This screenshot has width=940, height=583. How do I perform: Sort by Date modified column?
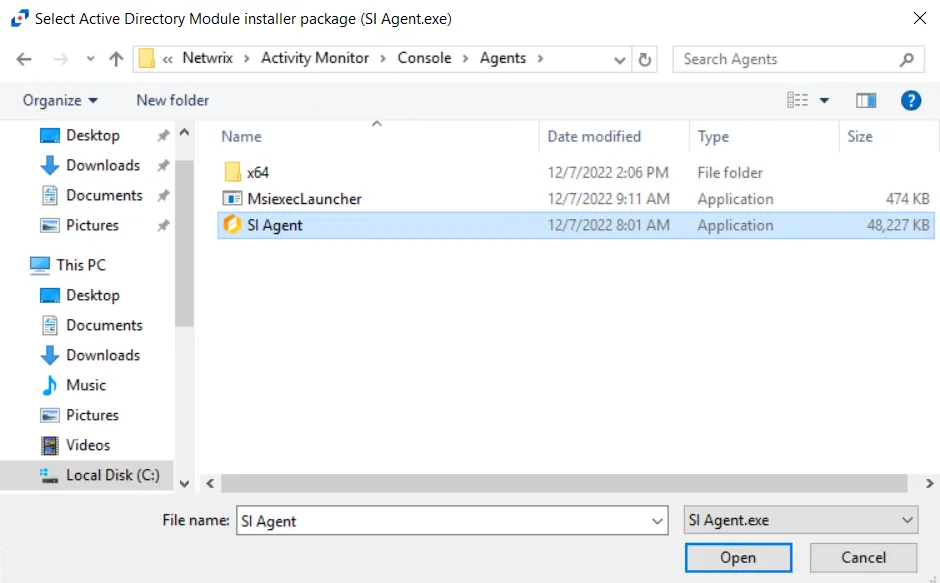point(594,137)
